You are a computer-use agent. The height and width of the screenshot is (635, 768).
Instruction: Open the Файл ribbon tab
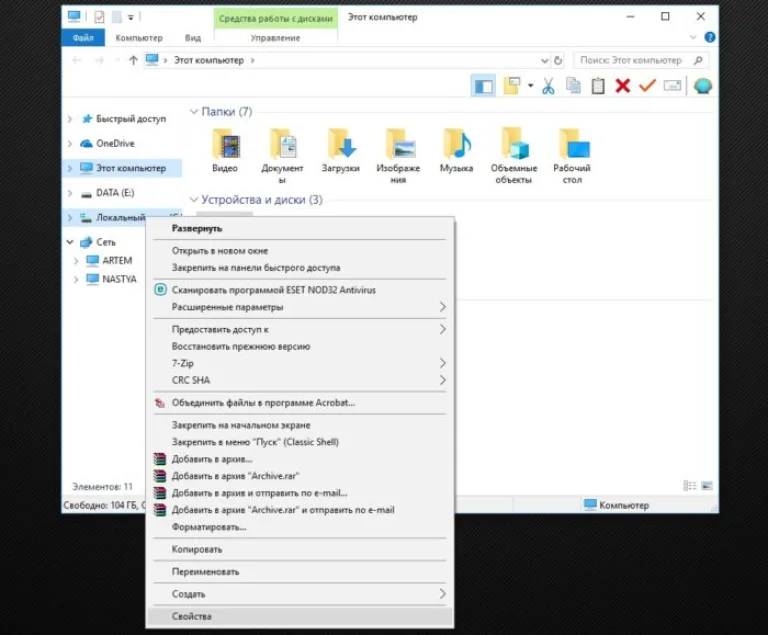pos(83,38)
